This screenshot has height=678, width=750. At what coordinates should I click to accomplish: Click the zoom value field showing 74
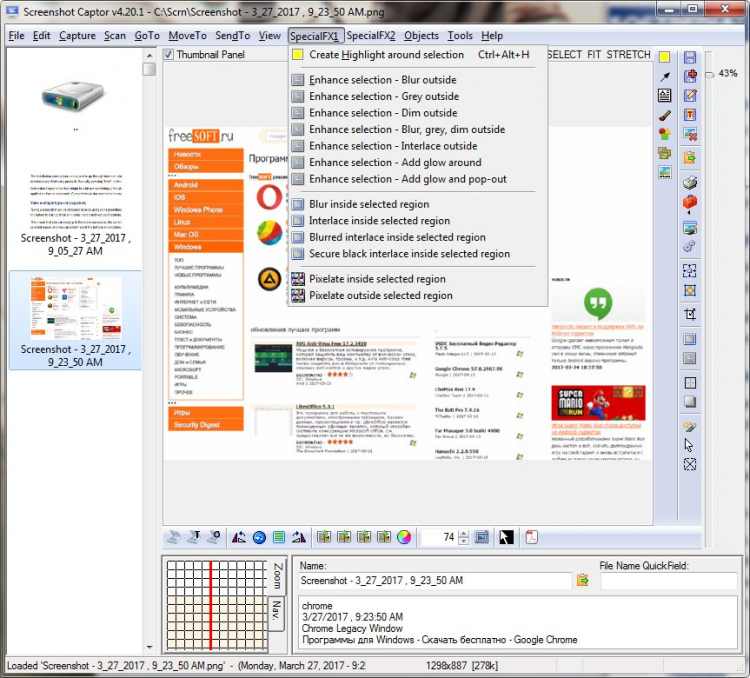pyautogui.click(x=438, y=537)
